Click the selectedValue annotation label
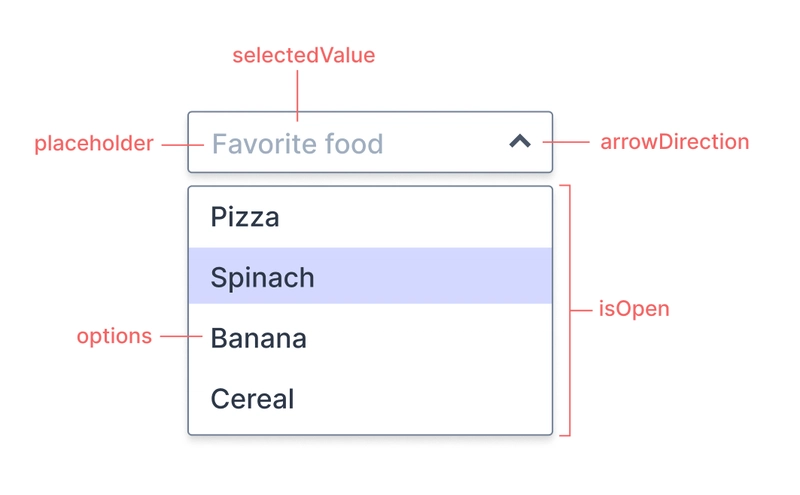 tap(304, 55)
